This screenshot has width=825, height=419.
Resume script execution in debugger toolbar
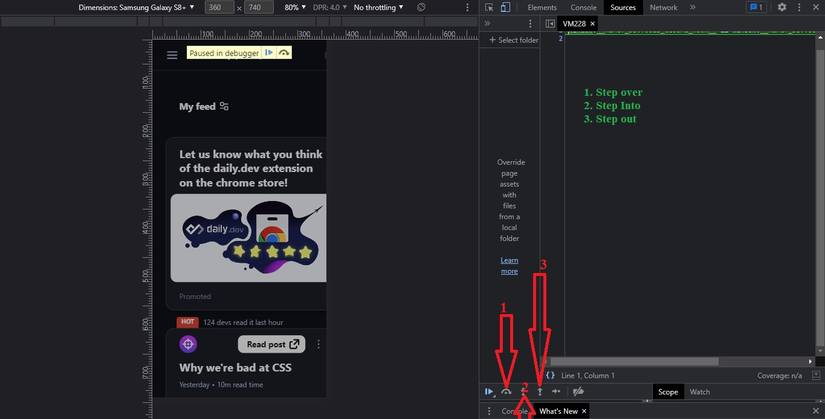[489, 392]
